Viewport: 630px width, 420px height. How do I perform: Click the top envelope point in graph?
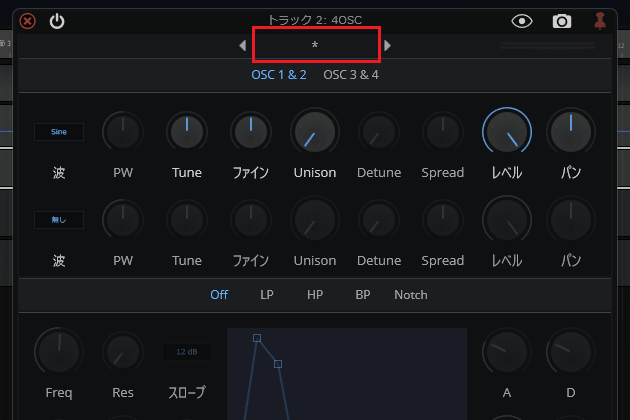pyautogui.click(x=257, y=338)
